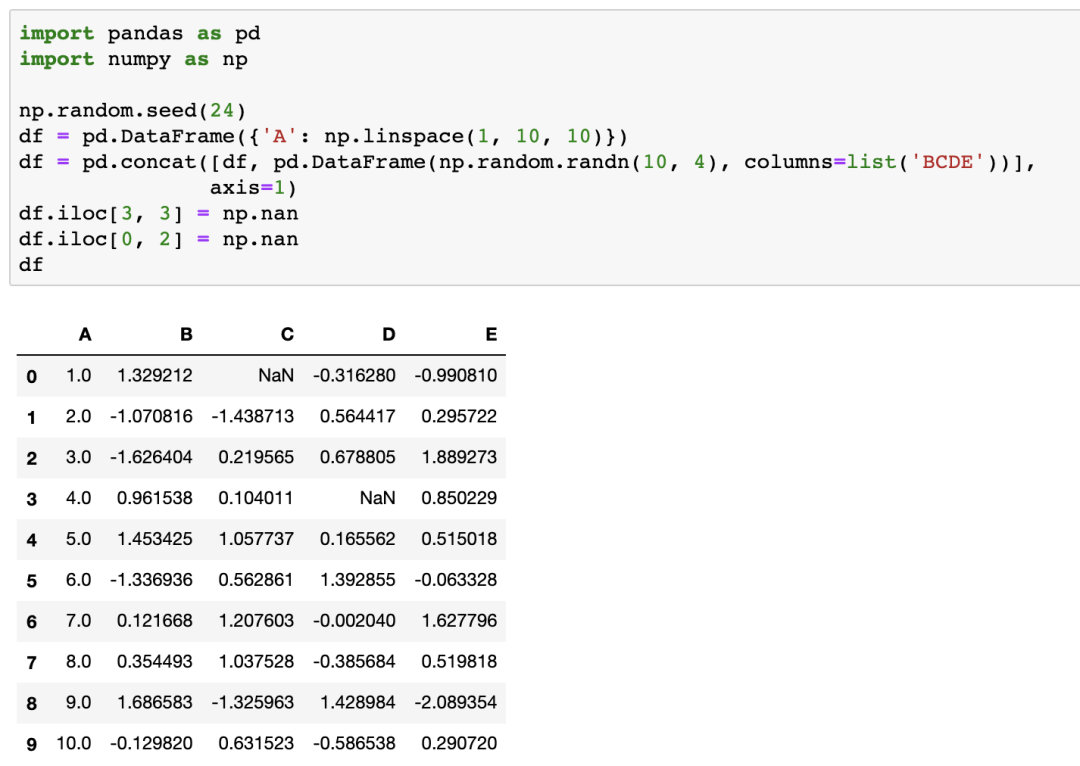Click the np.random.seed(24) line

132,110
